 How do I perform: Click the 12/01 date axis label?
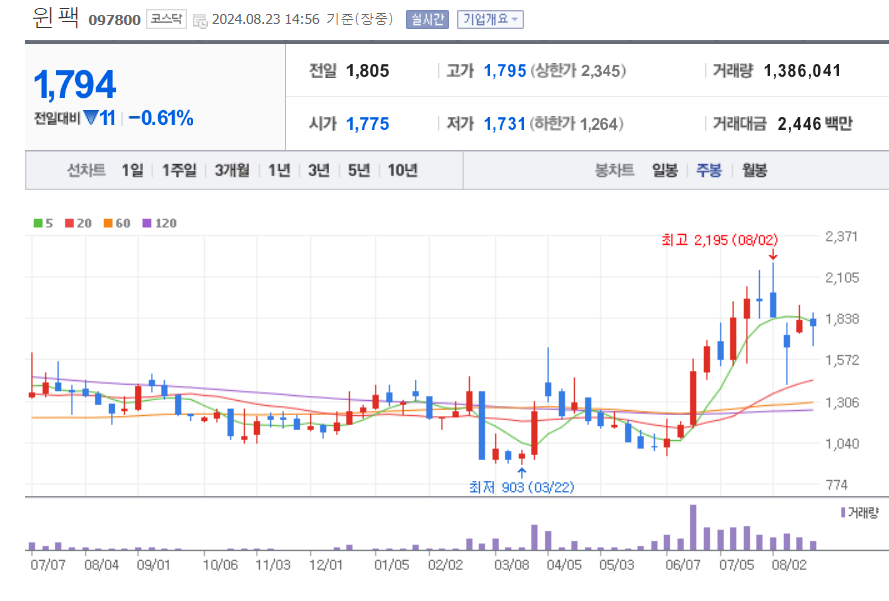pos(325,565)
